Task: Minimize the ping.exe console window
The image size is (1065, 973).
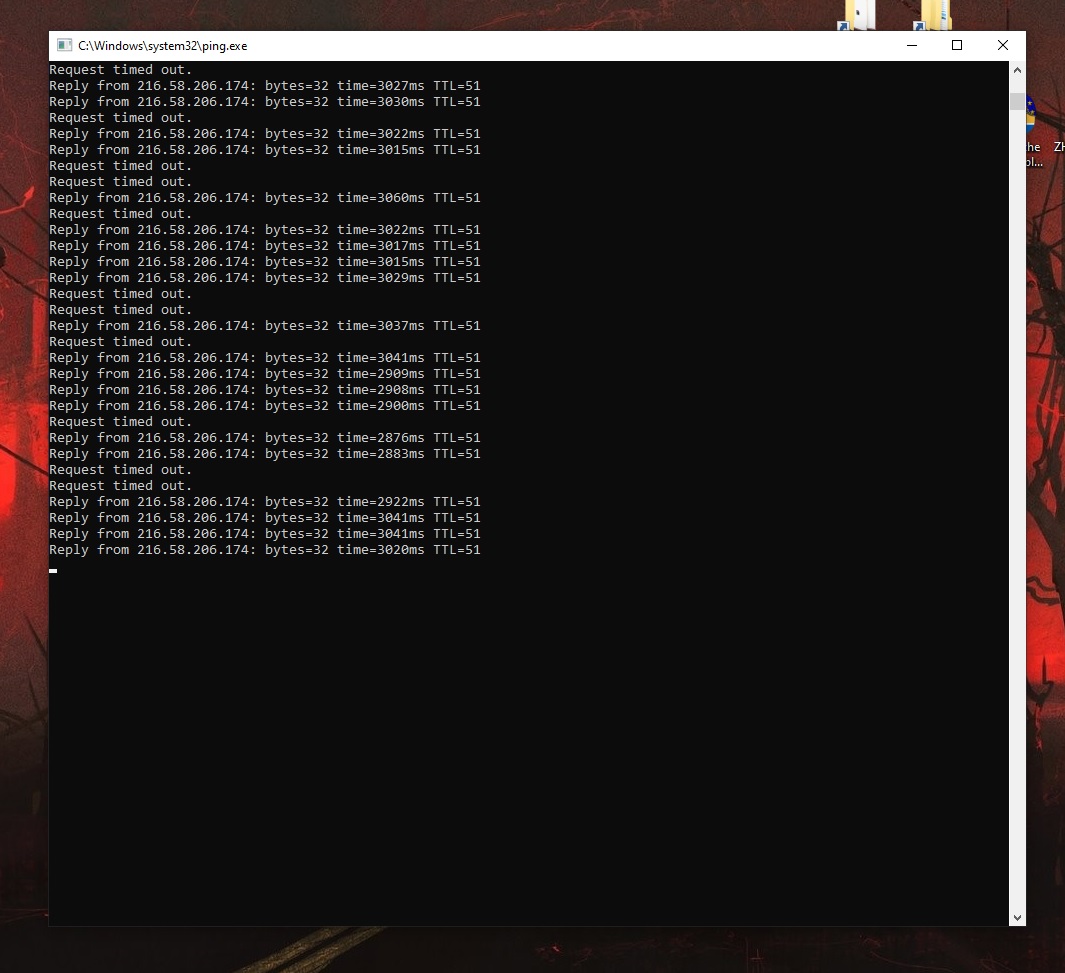Action: [x=912, y=45]
